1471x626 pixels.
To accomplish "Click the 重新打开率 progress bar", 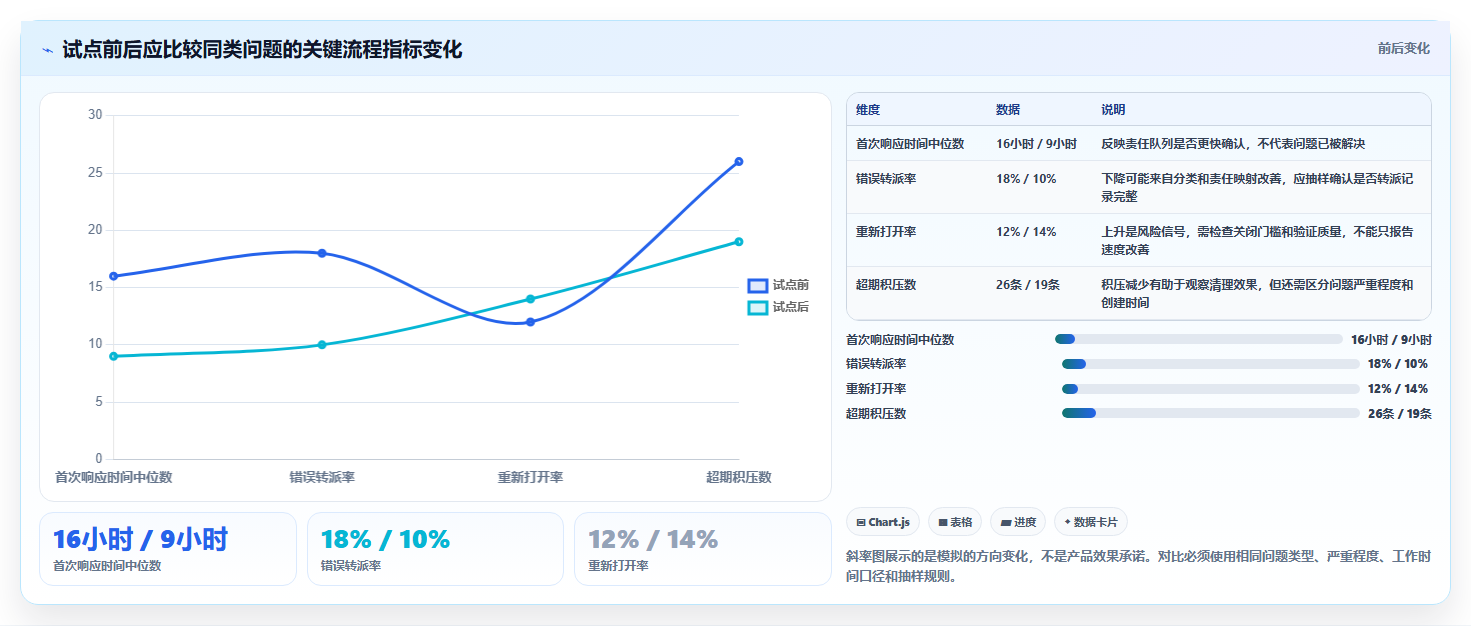I will pos(1210,389).
